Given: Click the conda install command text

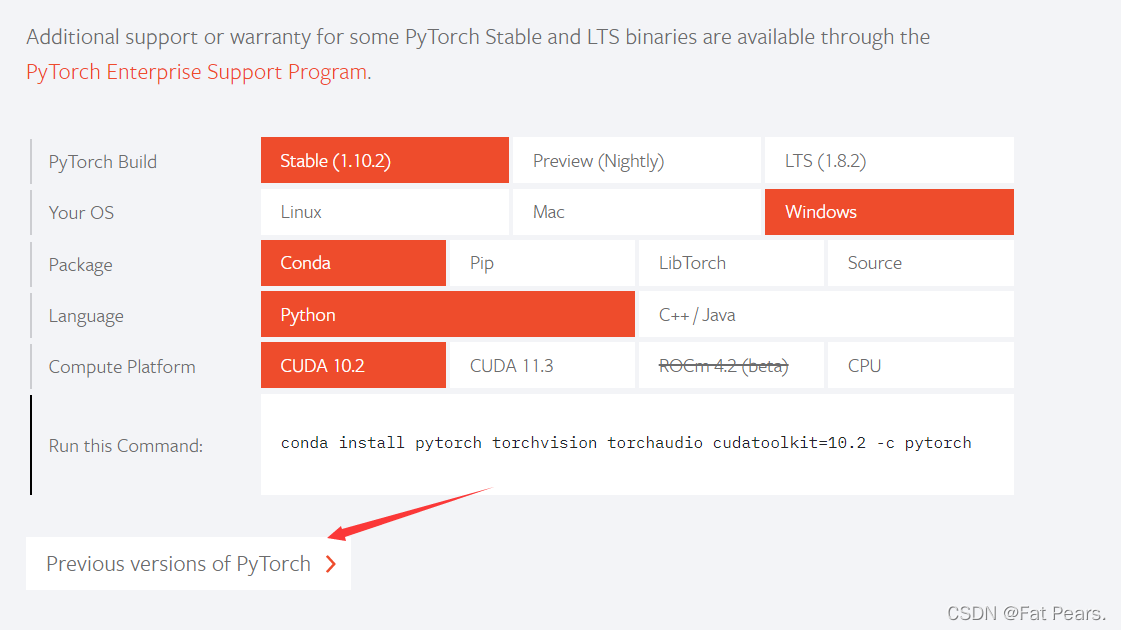Looking at the screenshot, I should [x=626, y=443].
